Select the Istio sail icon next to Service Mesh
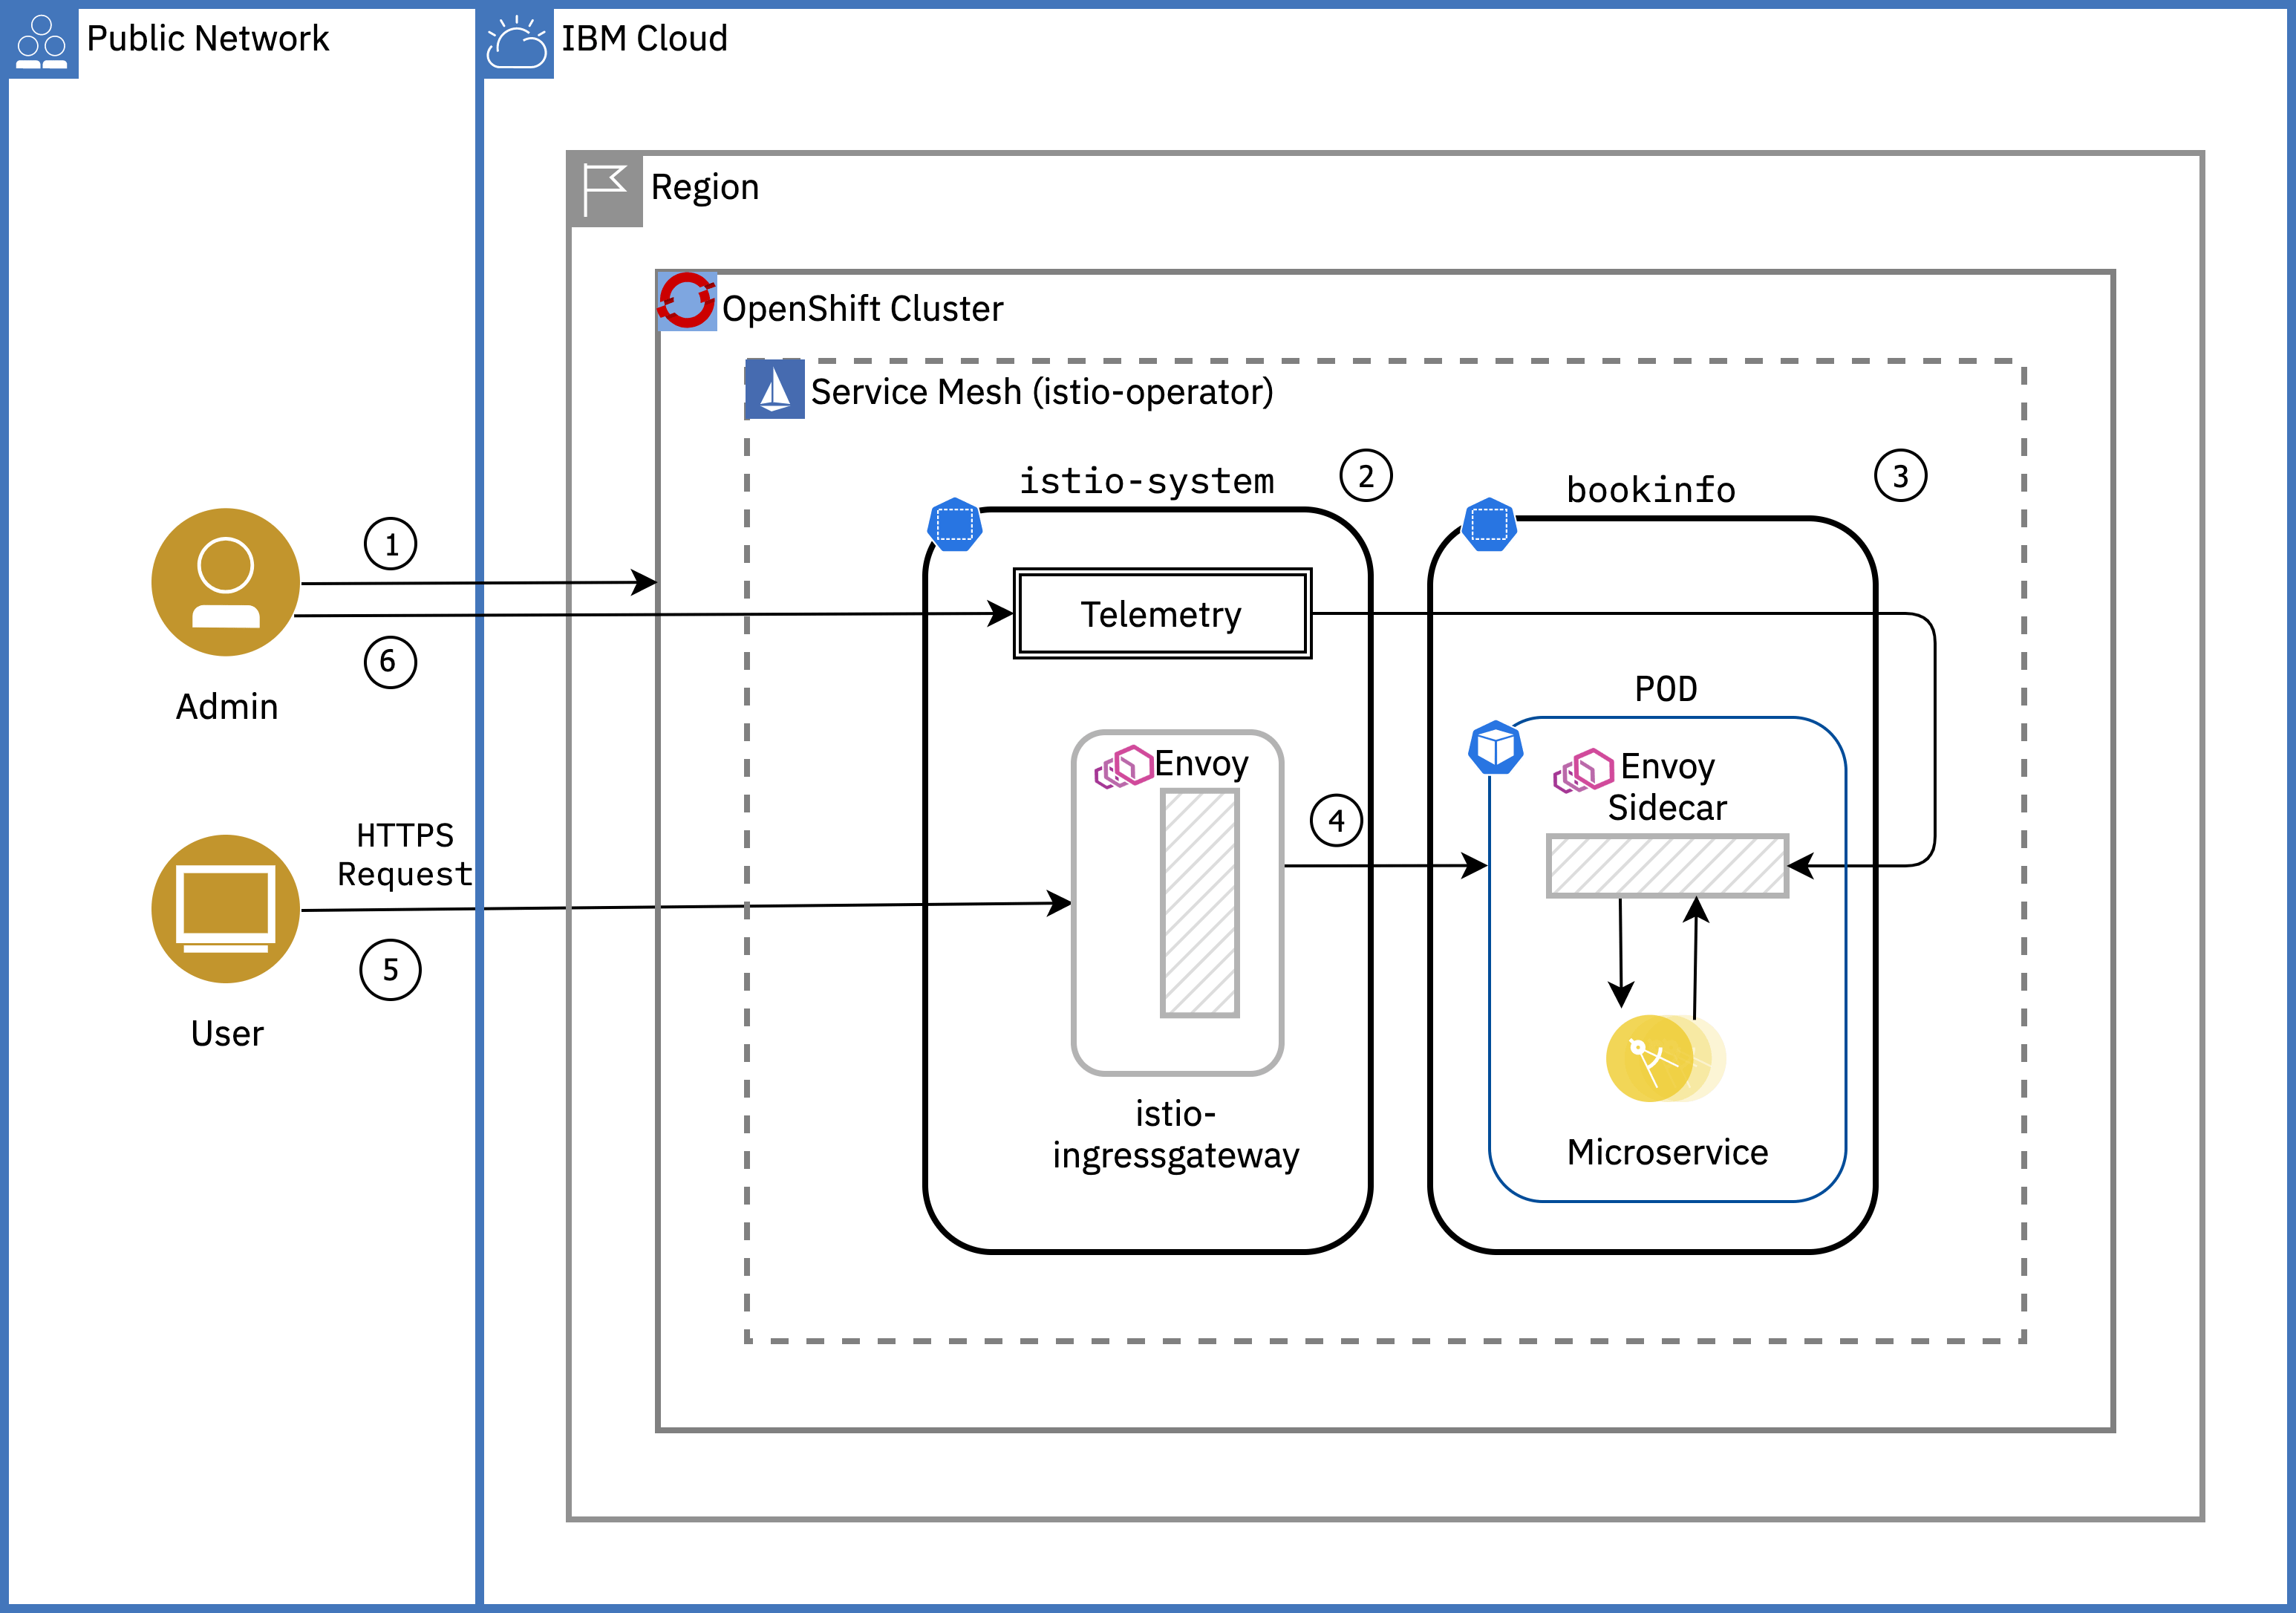Viewport: 2296px width, 1613px height. point(775,391)
